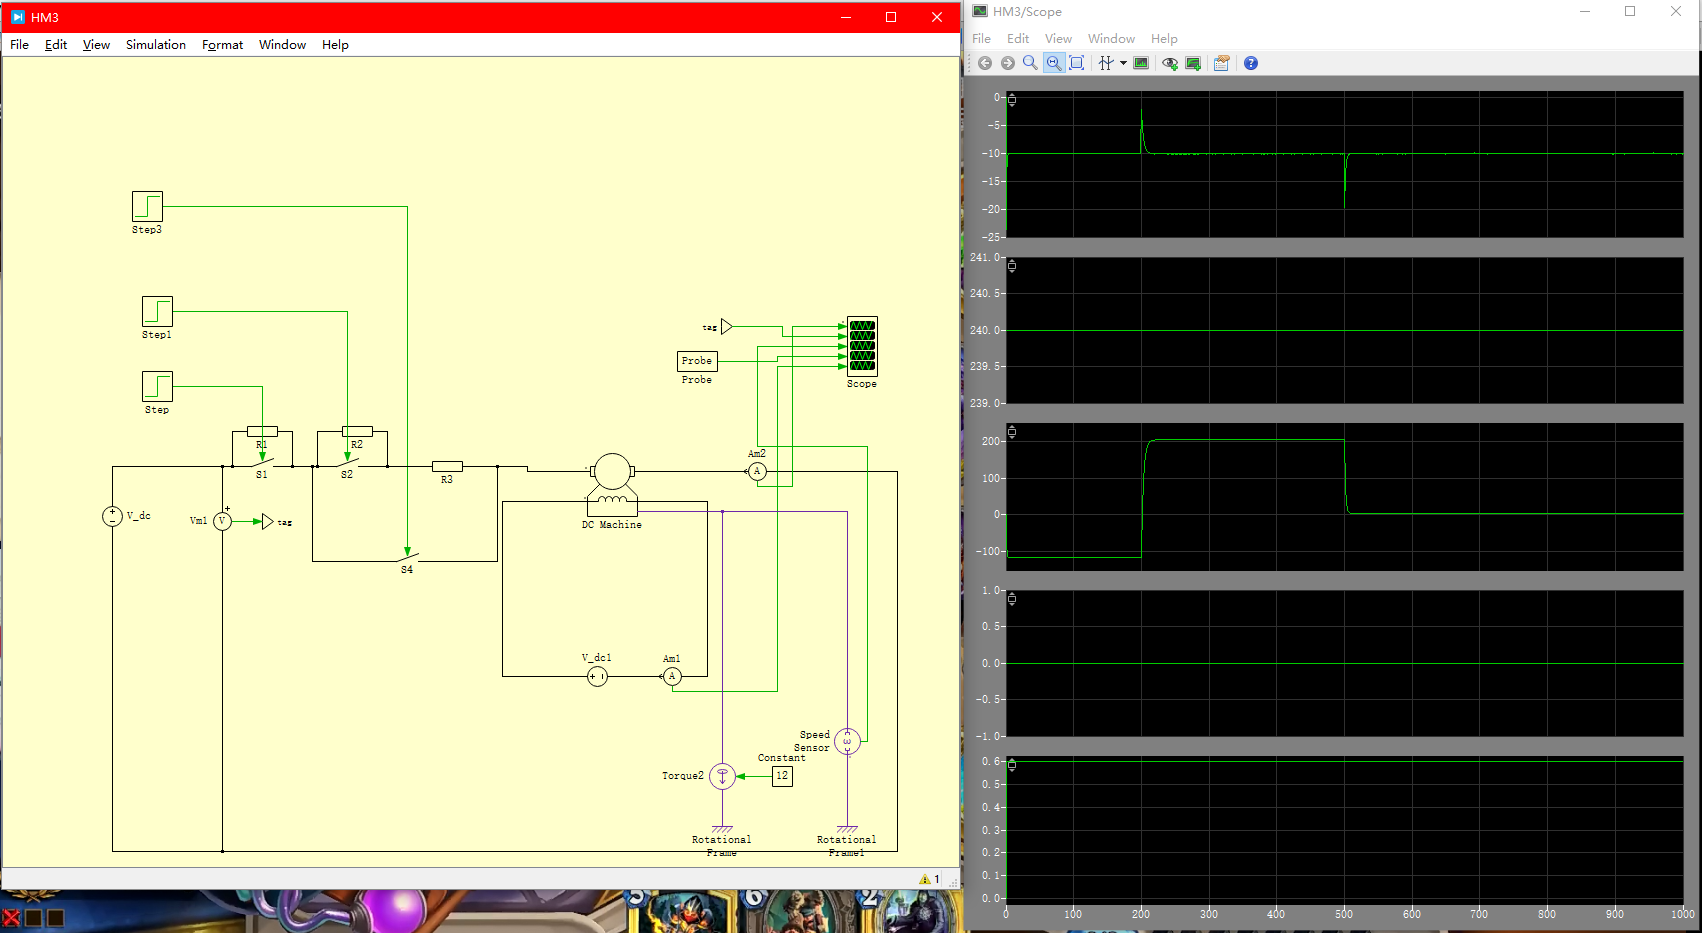The image size is (1702, 933).
Task: Toggle axis lock on third scope plot
Action: click(x=1012, y=432)
